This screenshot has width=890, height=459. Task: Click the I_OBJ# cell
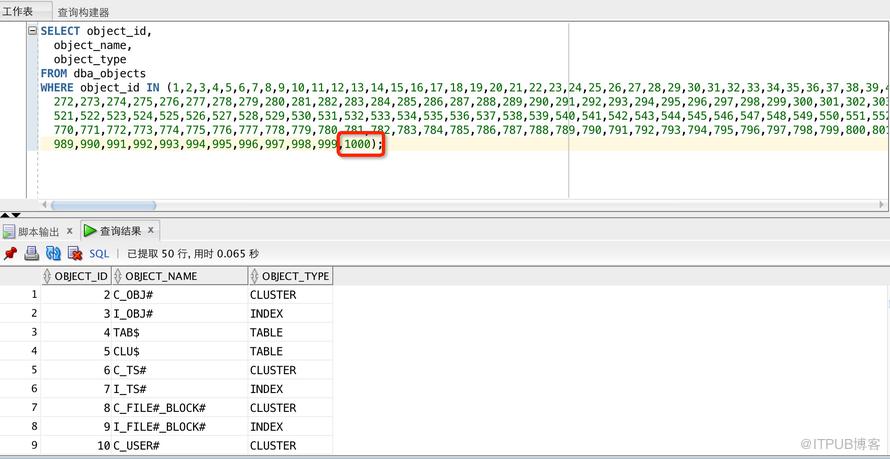point(179,314)
